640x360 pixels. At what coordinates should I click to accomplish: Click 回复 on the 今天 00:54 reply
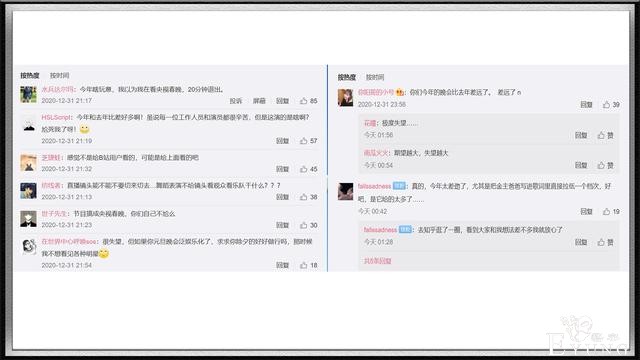pyautogui.click(x=581, y=165)
